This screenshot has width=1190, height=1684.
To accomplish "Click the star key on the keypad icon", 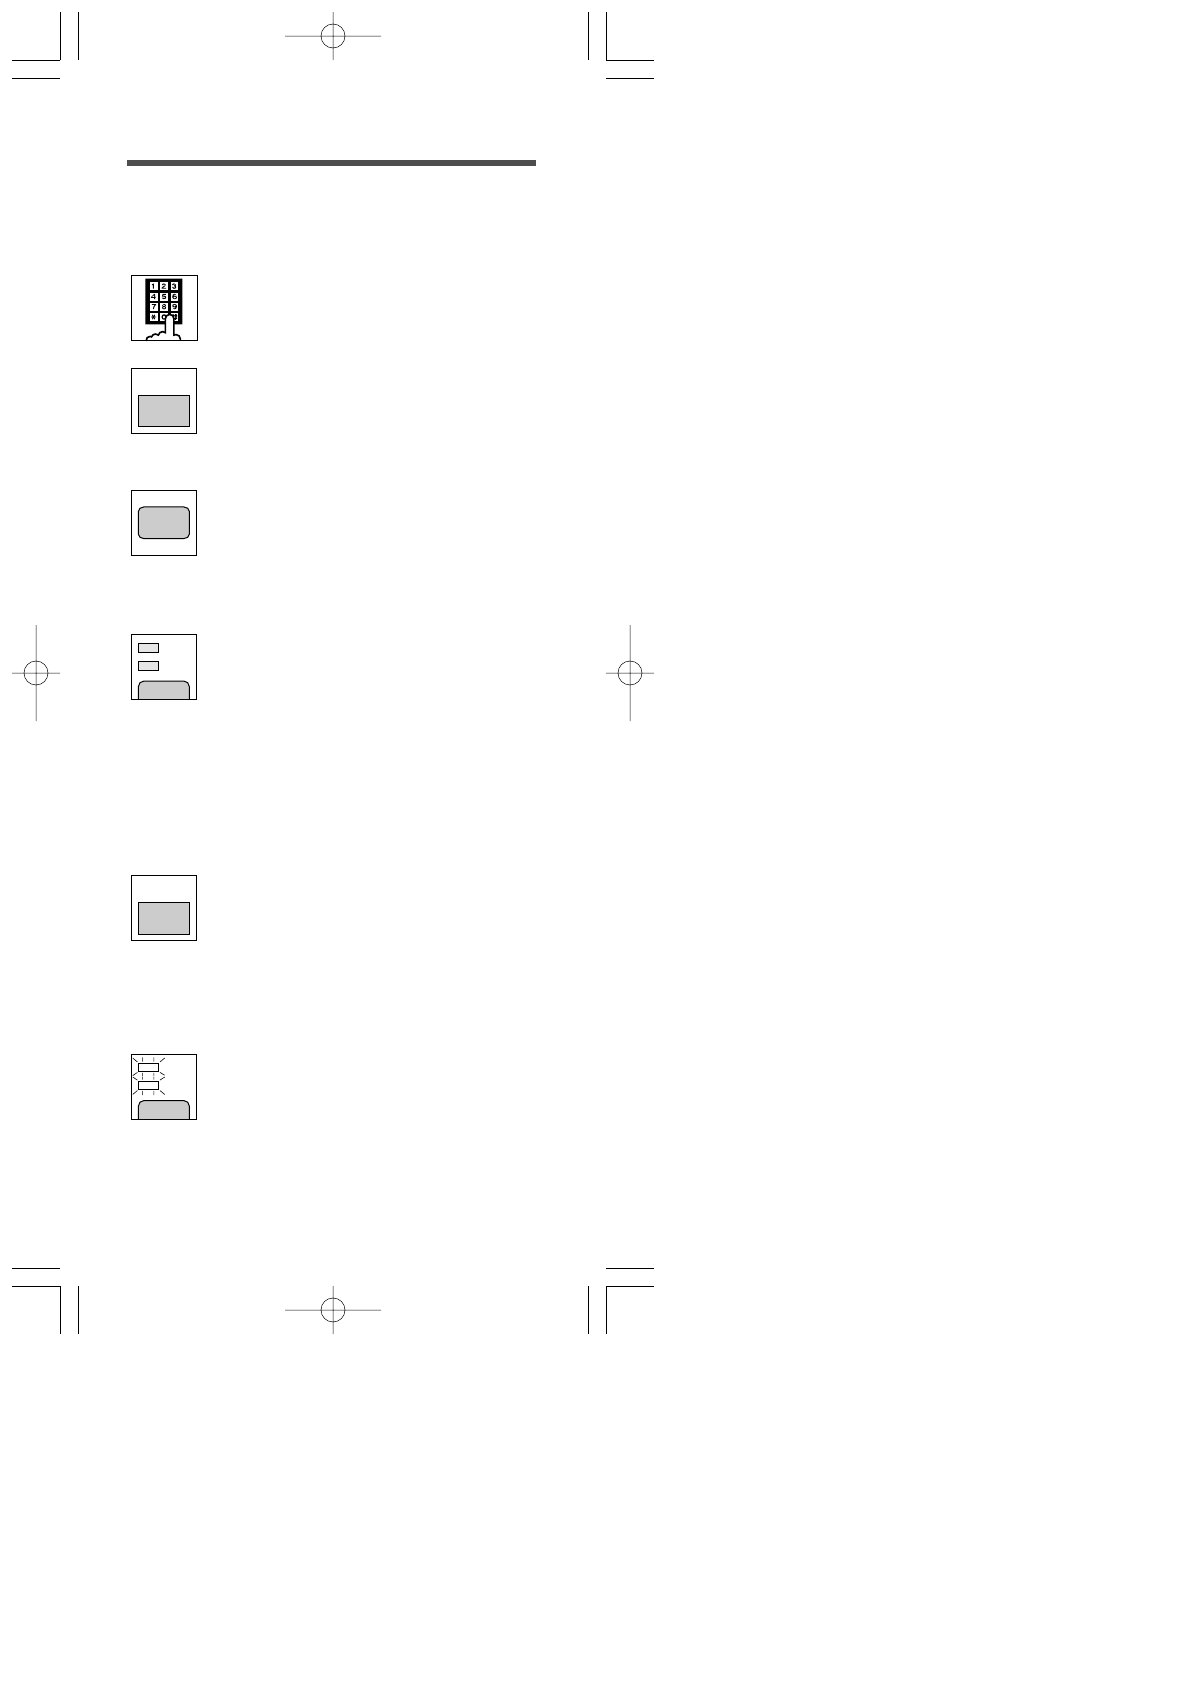I will pyautogui.click(x=153, y=317).
